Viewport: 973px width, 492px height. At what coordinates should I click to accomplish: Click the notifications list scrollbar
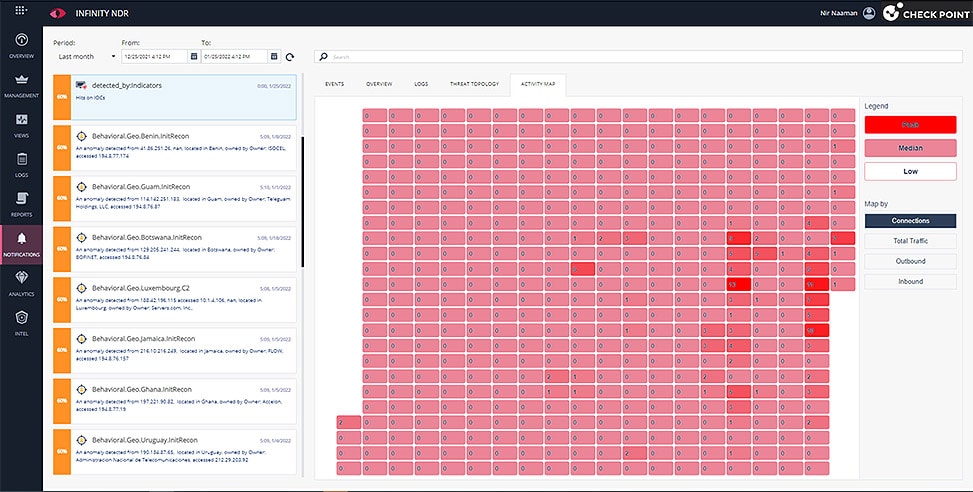click(302, 202)
